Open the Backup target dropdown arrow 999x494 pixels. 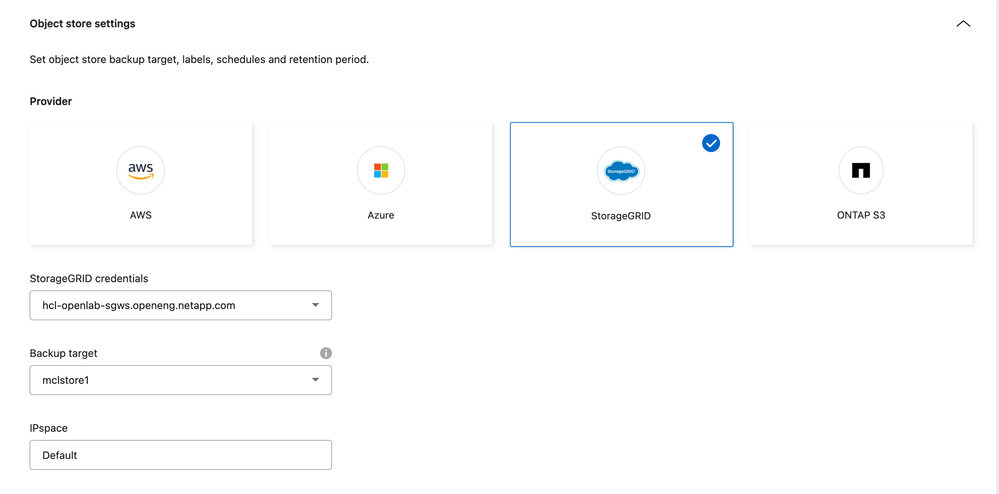[x=315, y=380]
